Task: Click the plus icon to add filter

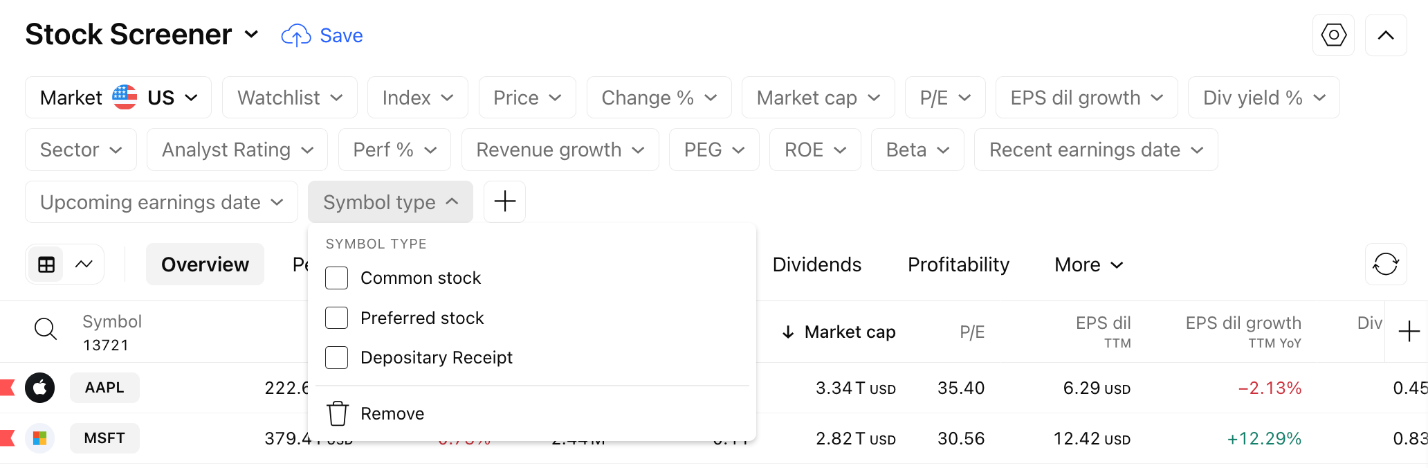Action: click(505, 202)
